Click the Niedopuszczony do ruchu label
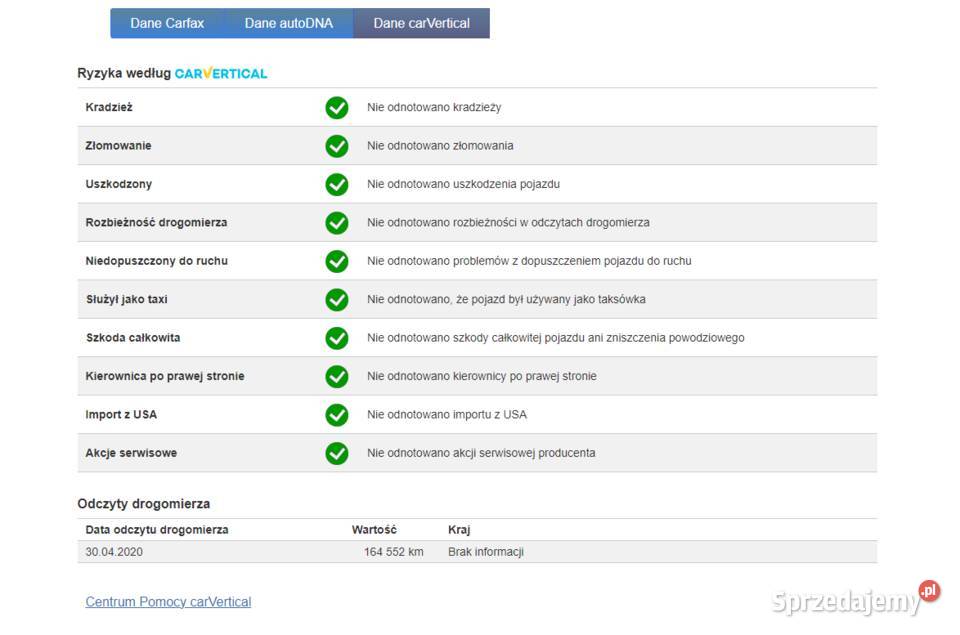 click(157, 261)
